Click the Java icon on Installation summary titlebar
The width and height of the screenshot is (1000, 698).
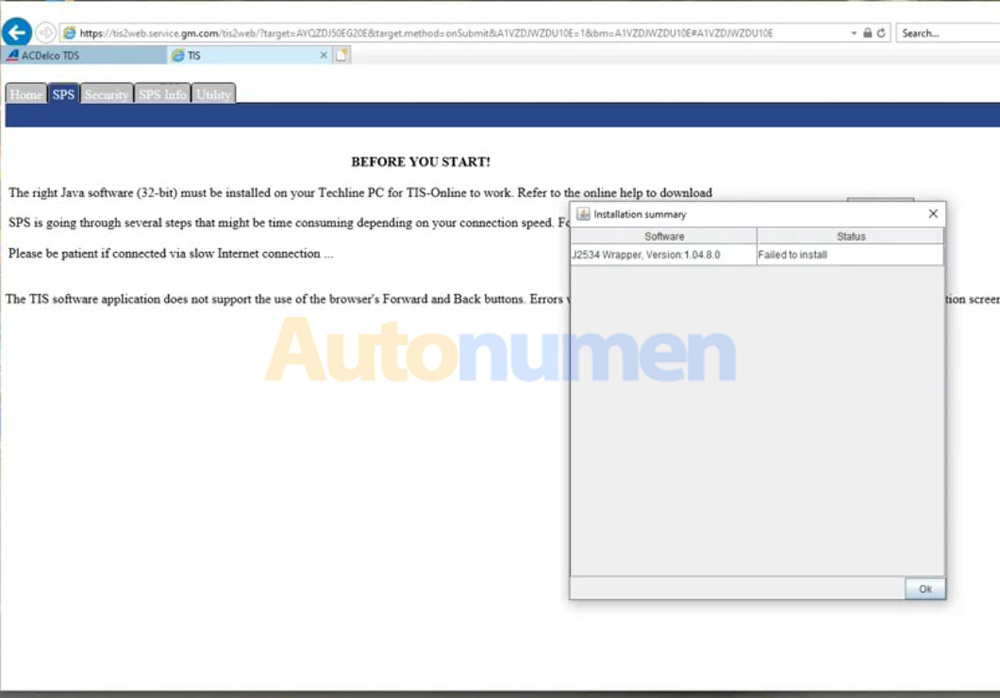(x=581, y=213)
